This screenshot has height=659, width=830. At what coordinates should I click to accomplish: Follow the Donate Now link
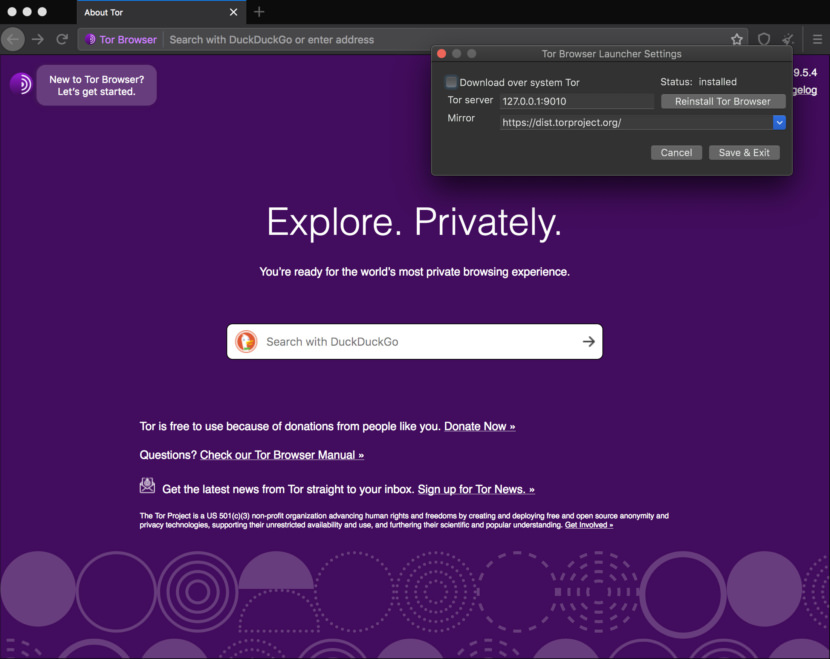(479, 426)
